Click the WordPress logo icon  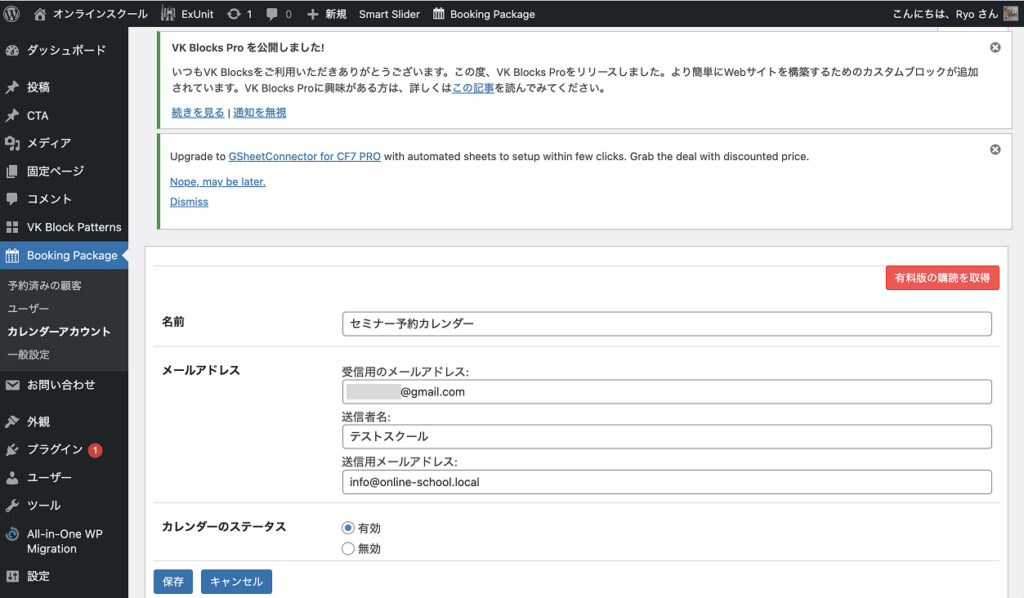pos(13,14)
